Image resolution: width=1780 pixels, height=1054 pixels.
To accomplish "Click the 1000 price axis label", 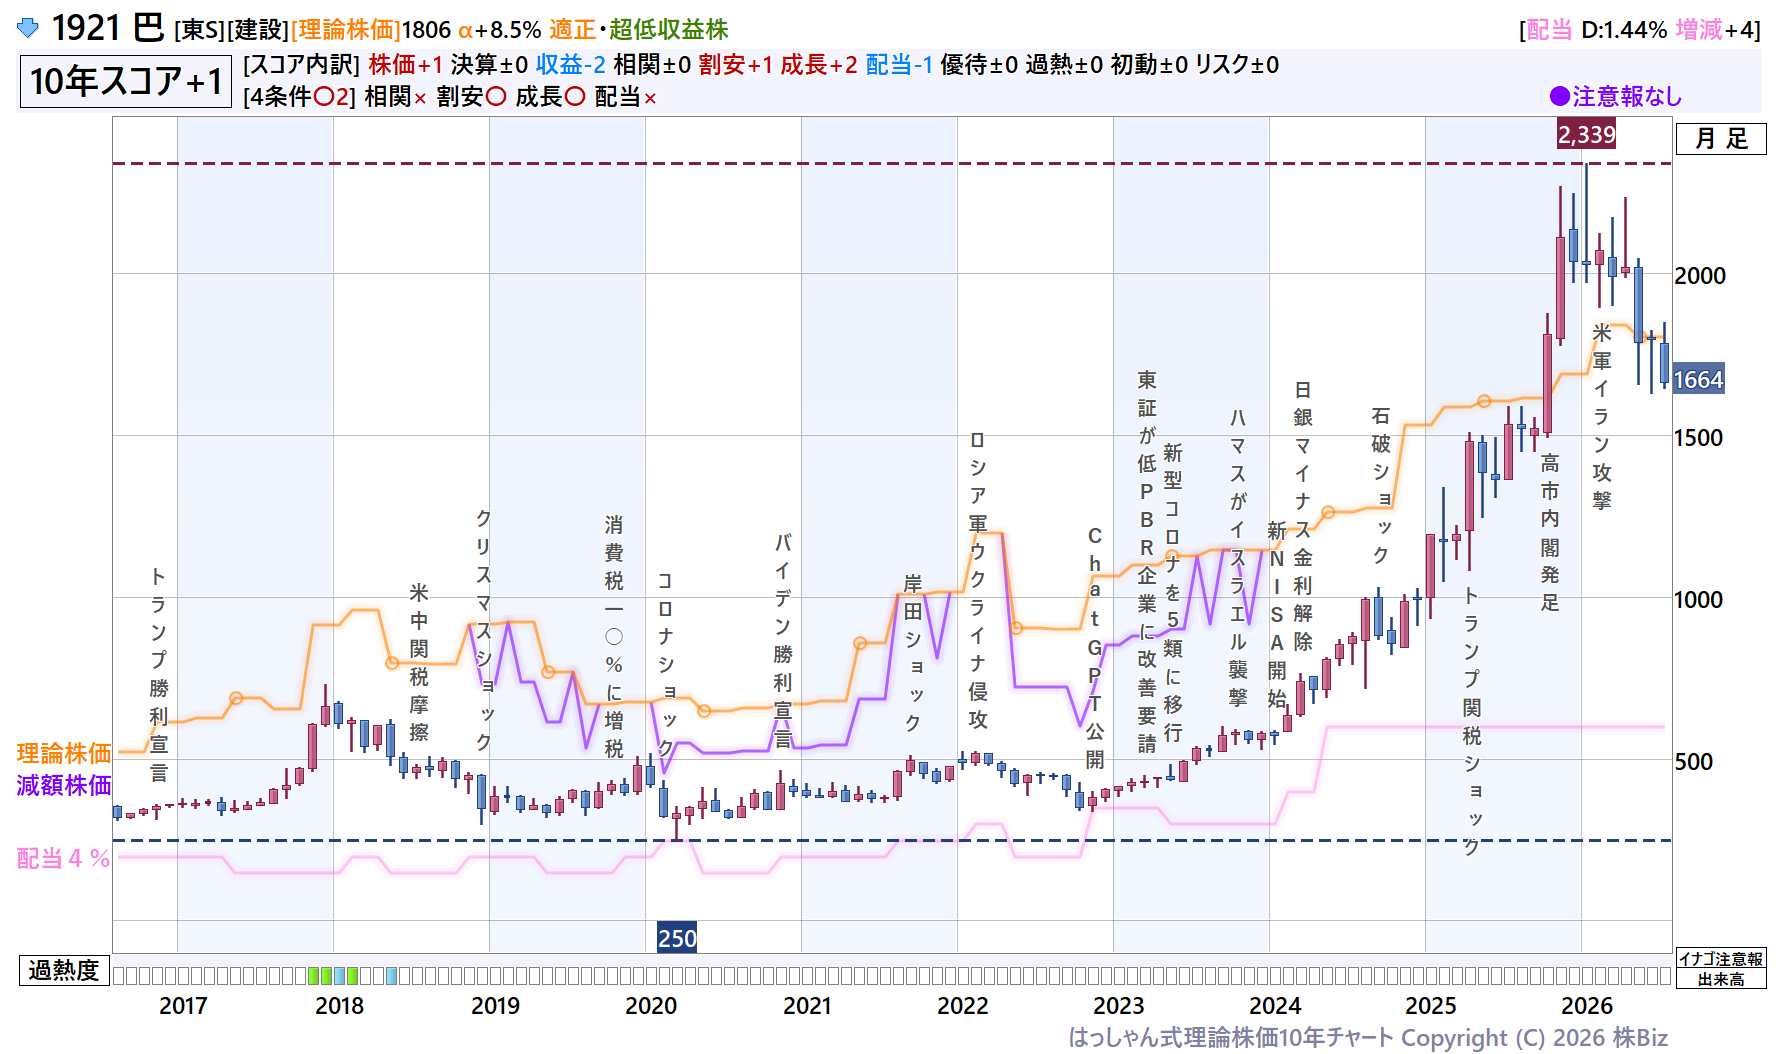I will [x=1700, y=600].
